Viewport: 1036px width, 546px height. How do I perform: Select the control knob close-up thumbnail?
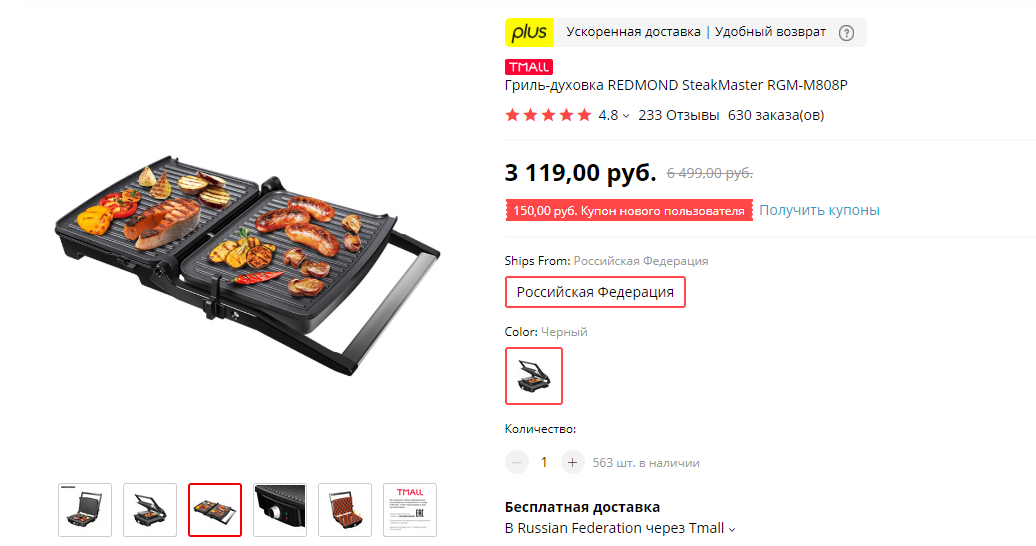tap(280, 510)
